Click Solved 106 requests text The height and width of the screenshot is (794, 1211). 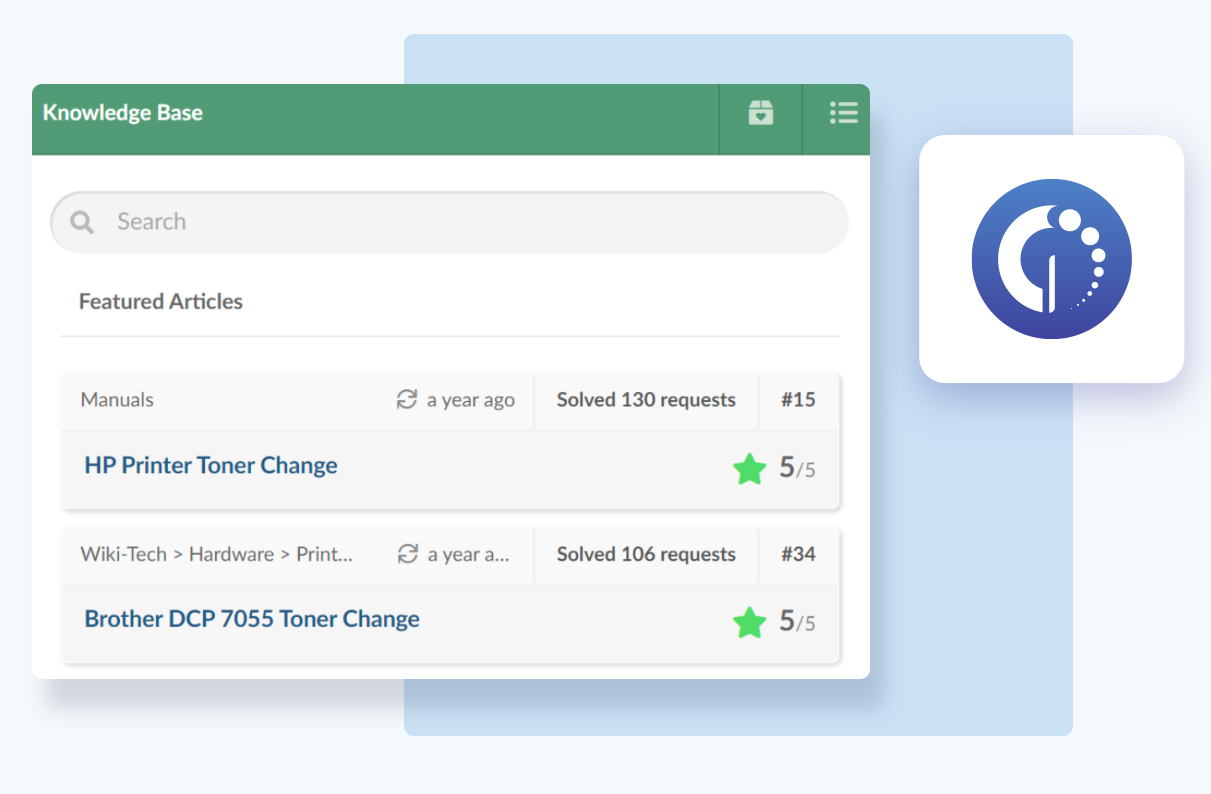[x=646, y=554]
